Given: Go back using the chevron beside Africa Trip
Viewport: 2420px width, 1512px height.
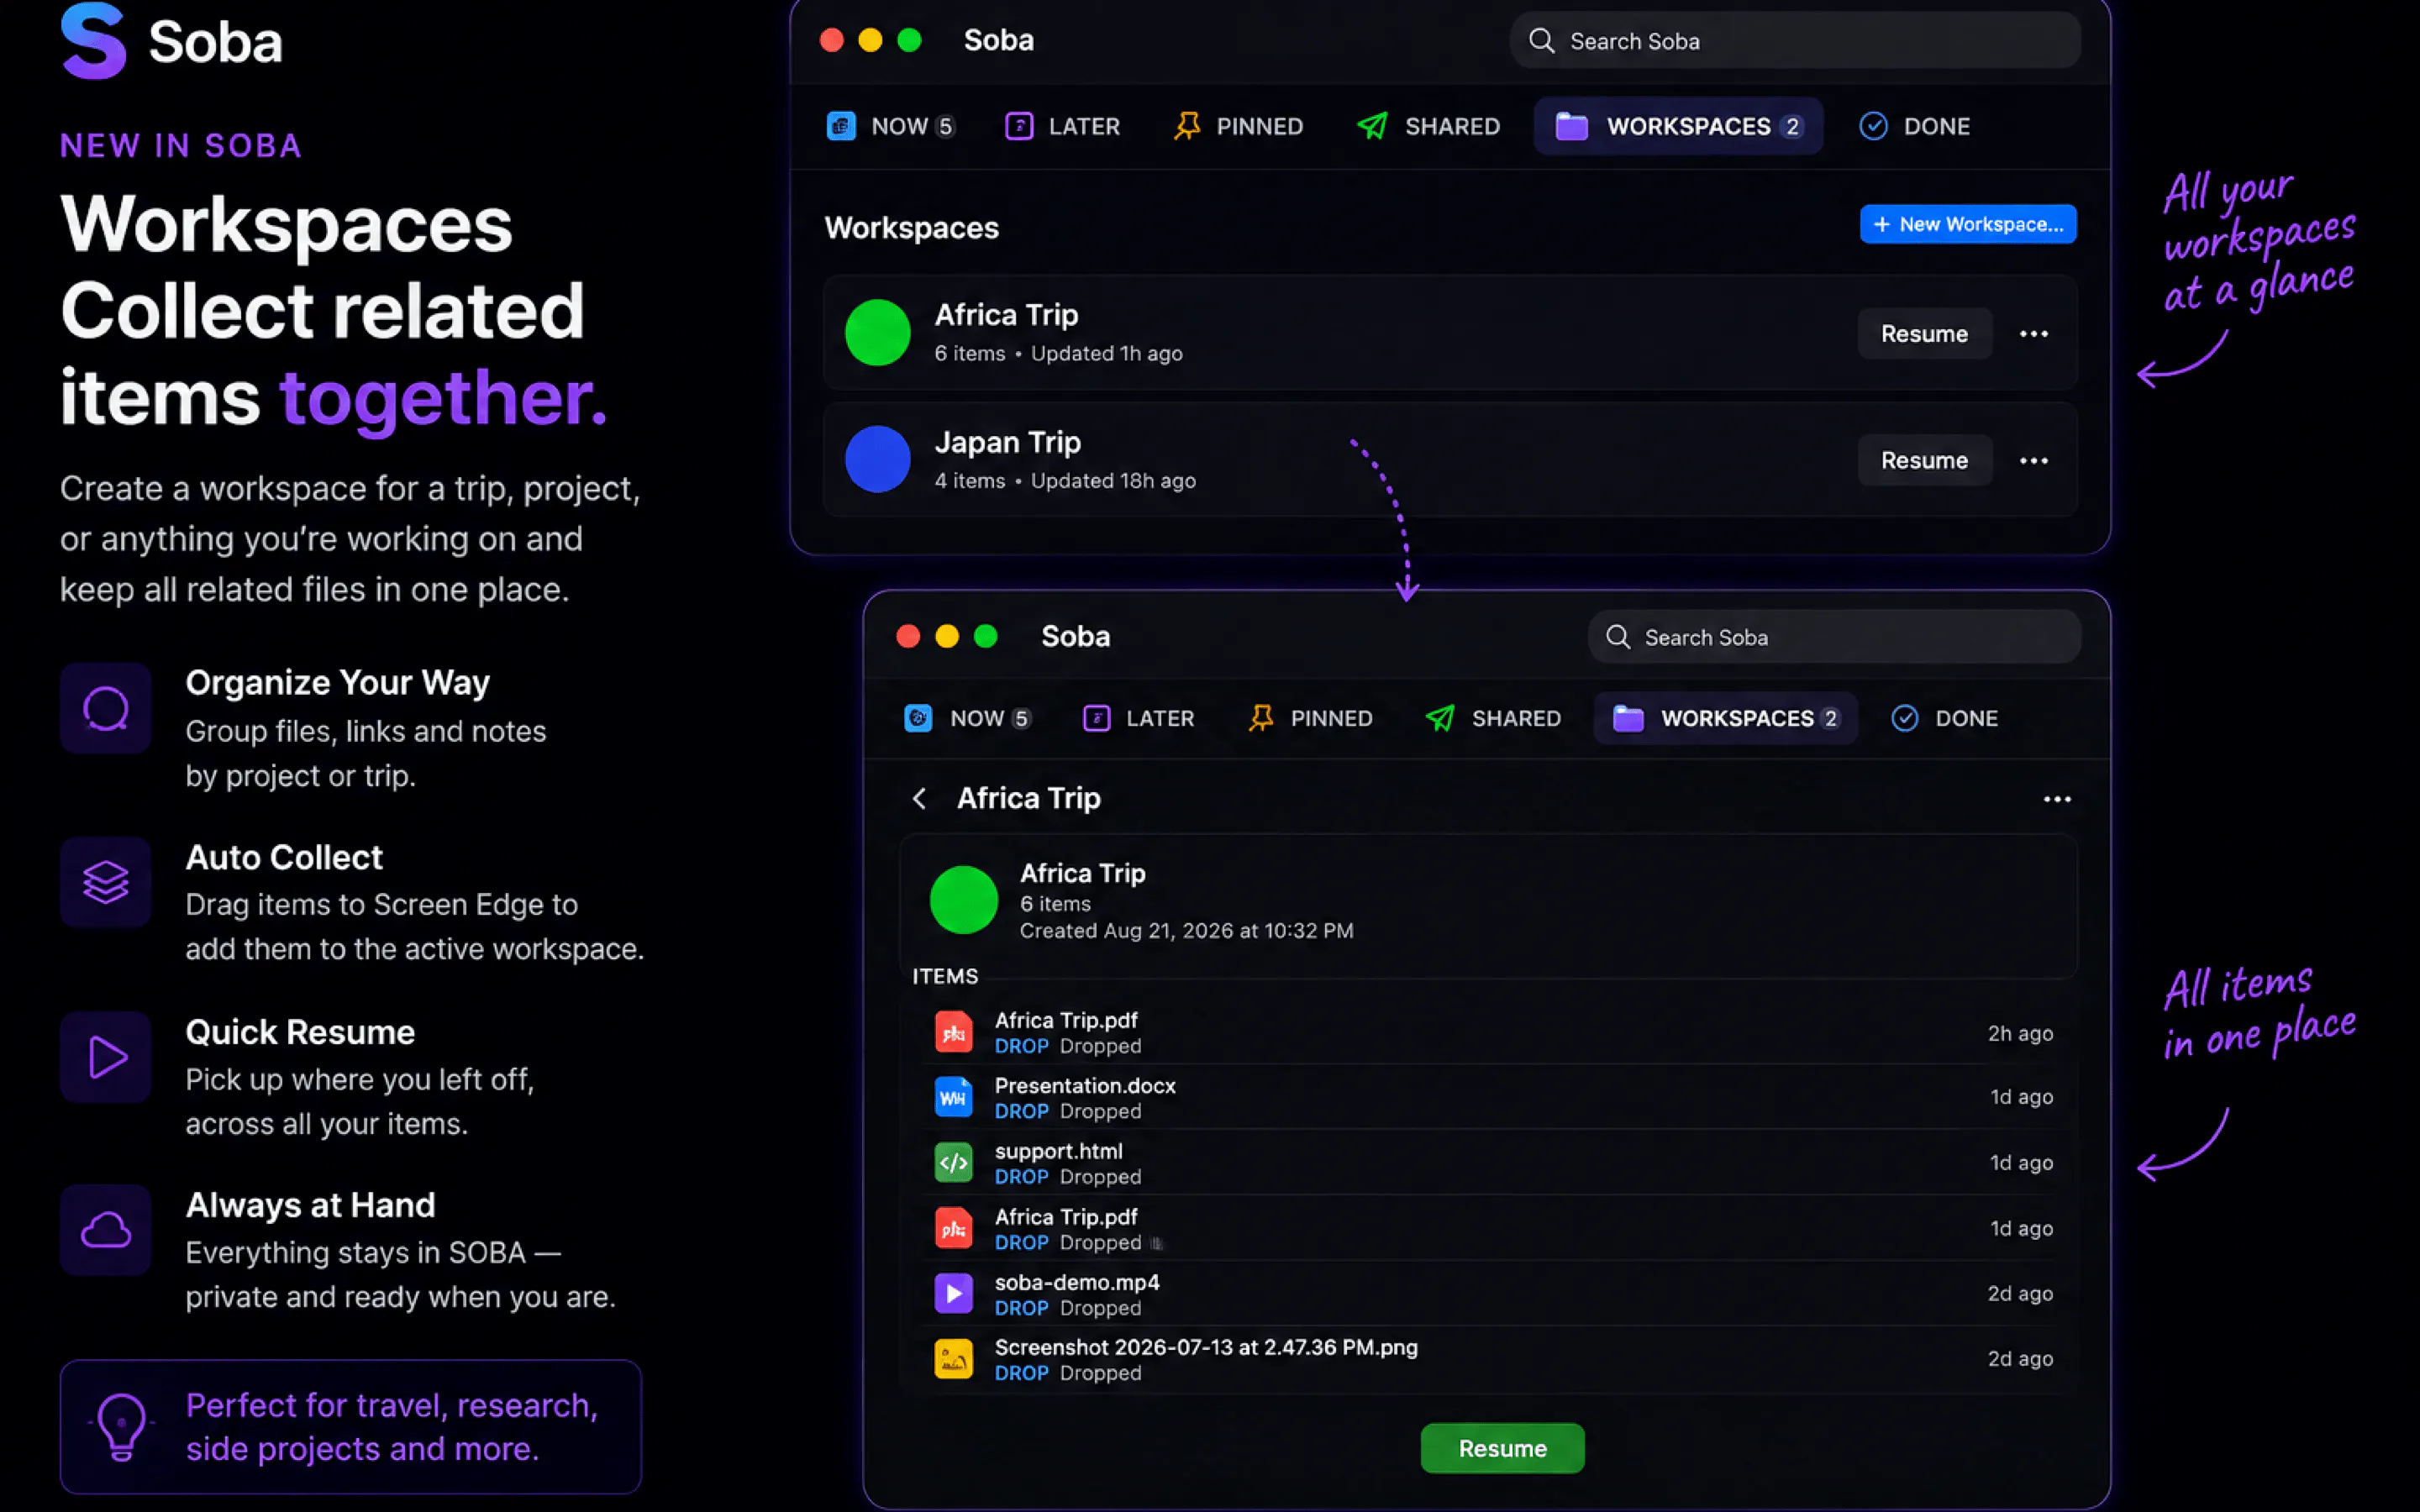Looking at the screenshot, I should coord(919,798).
